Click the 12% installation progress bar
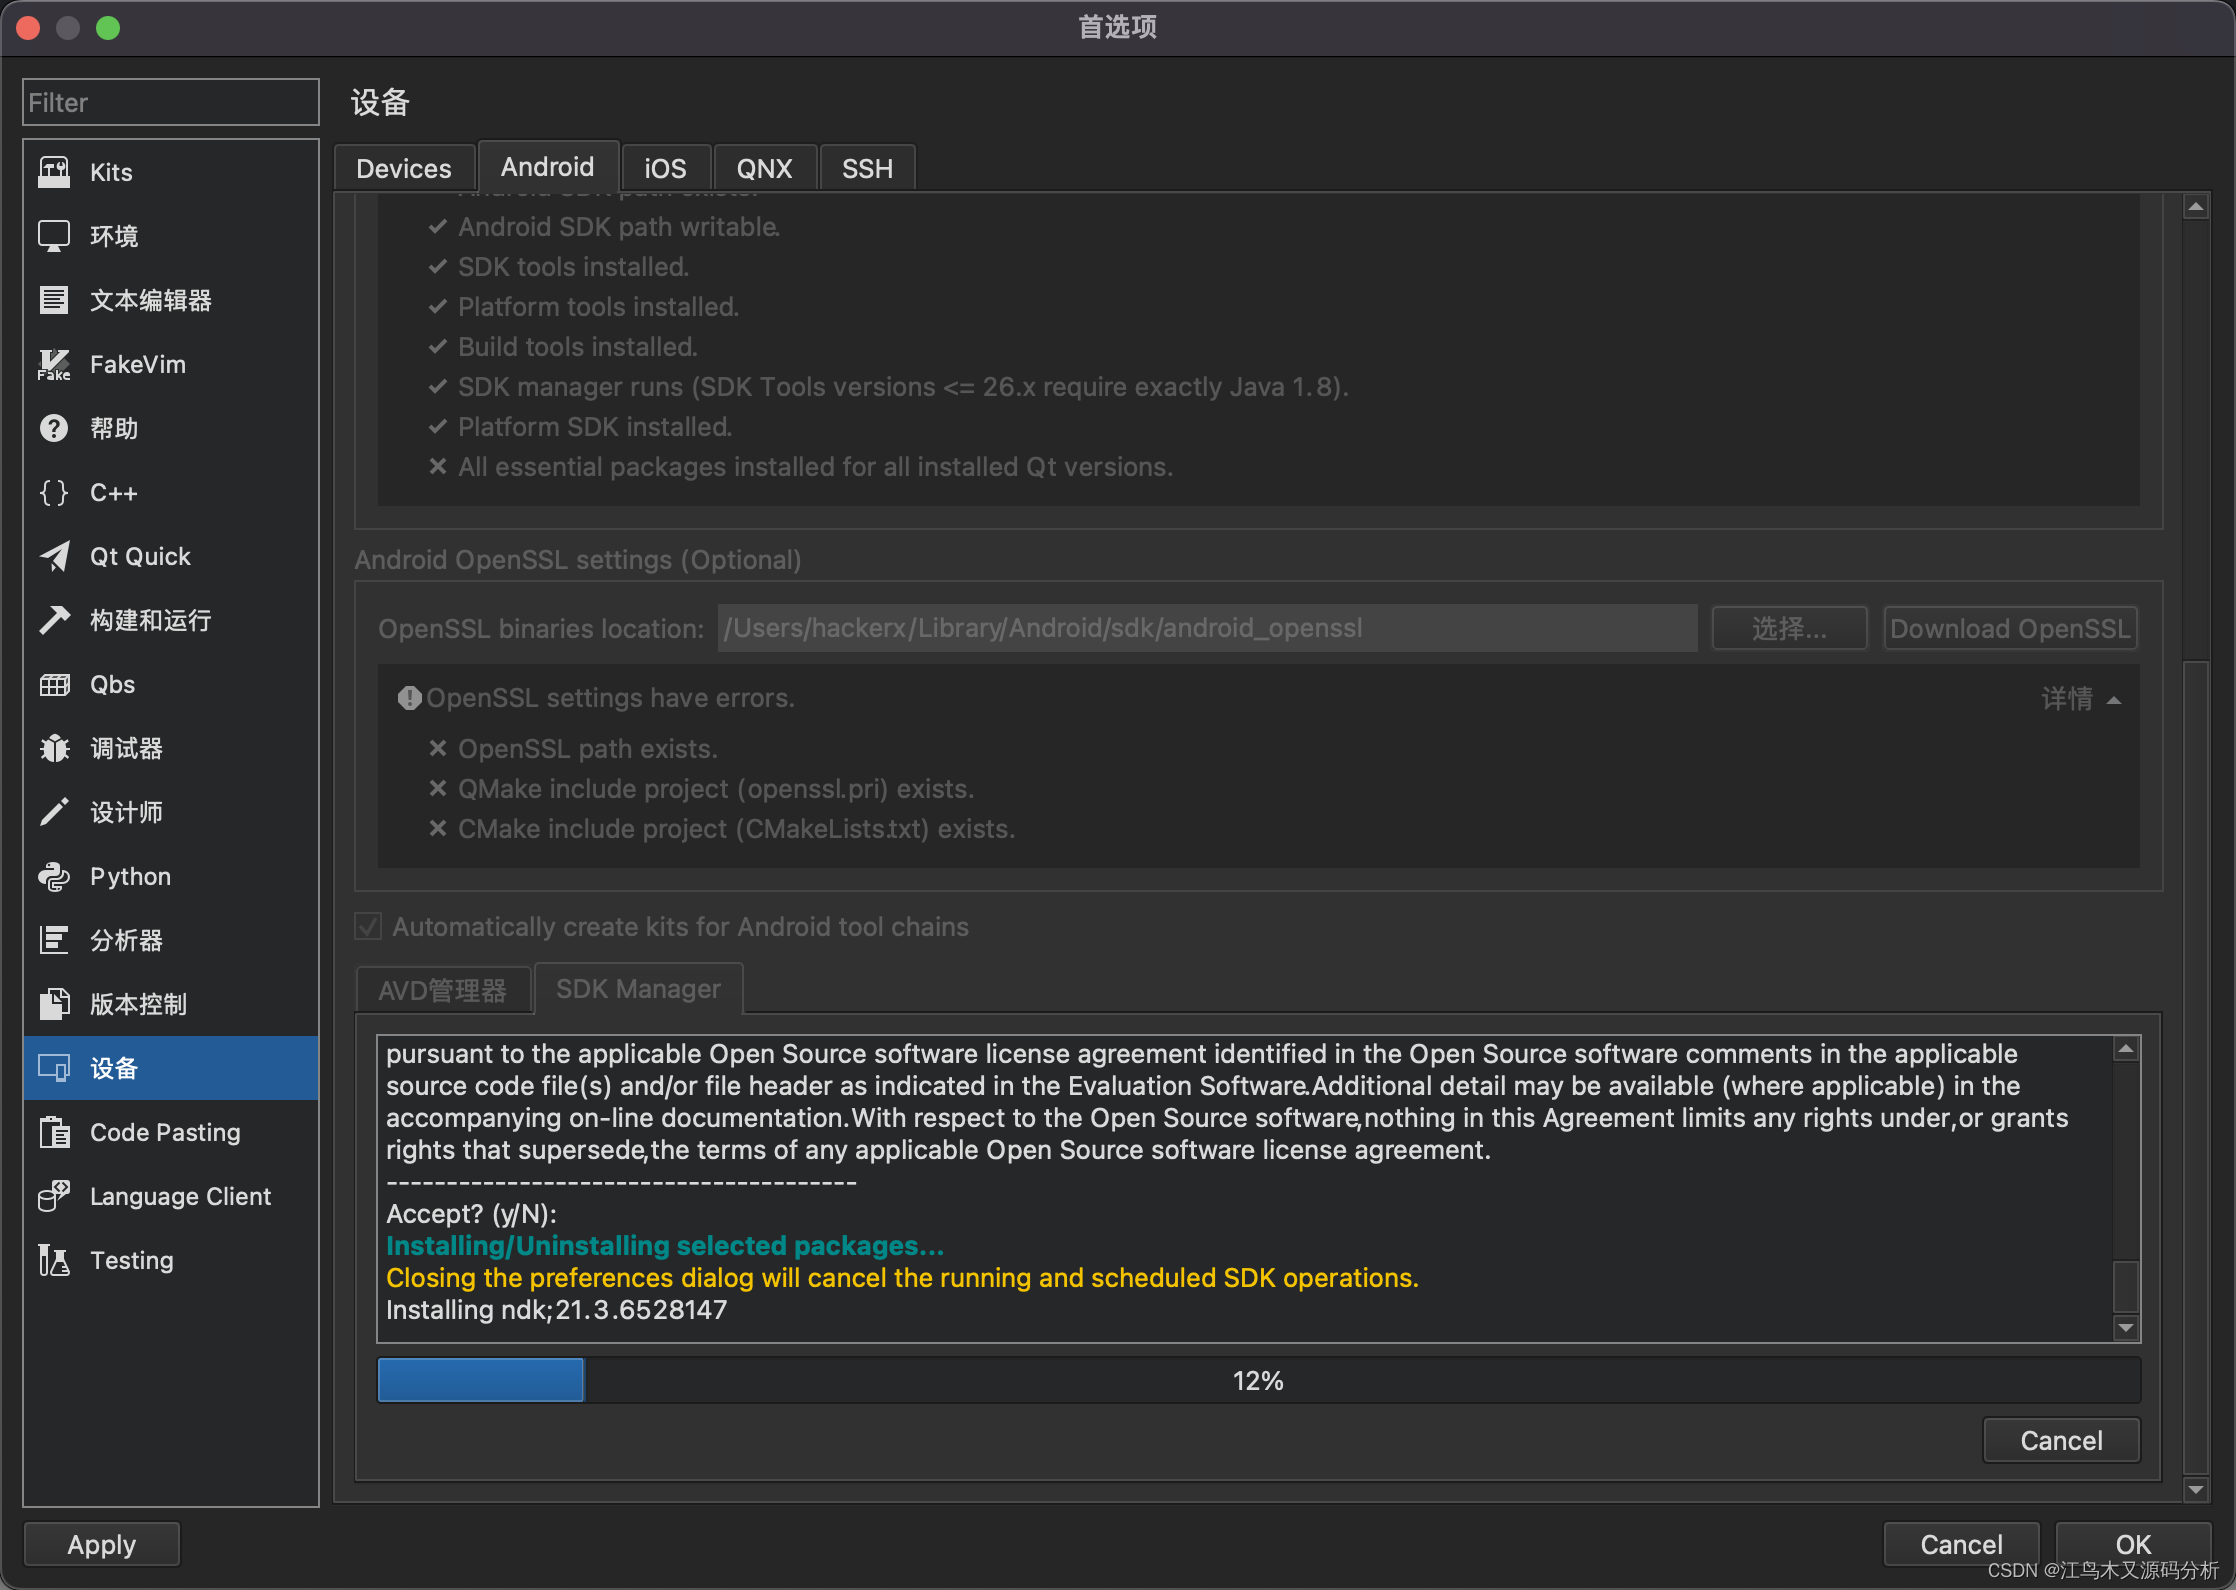Viewport: 2236px width, 1590px height. (1258, 1380)
